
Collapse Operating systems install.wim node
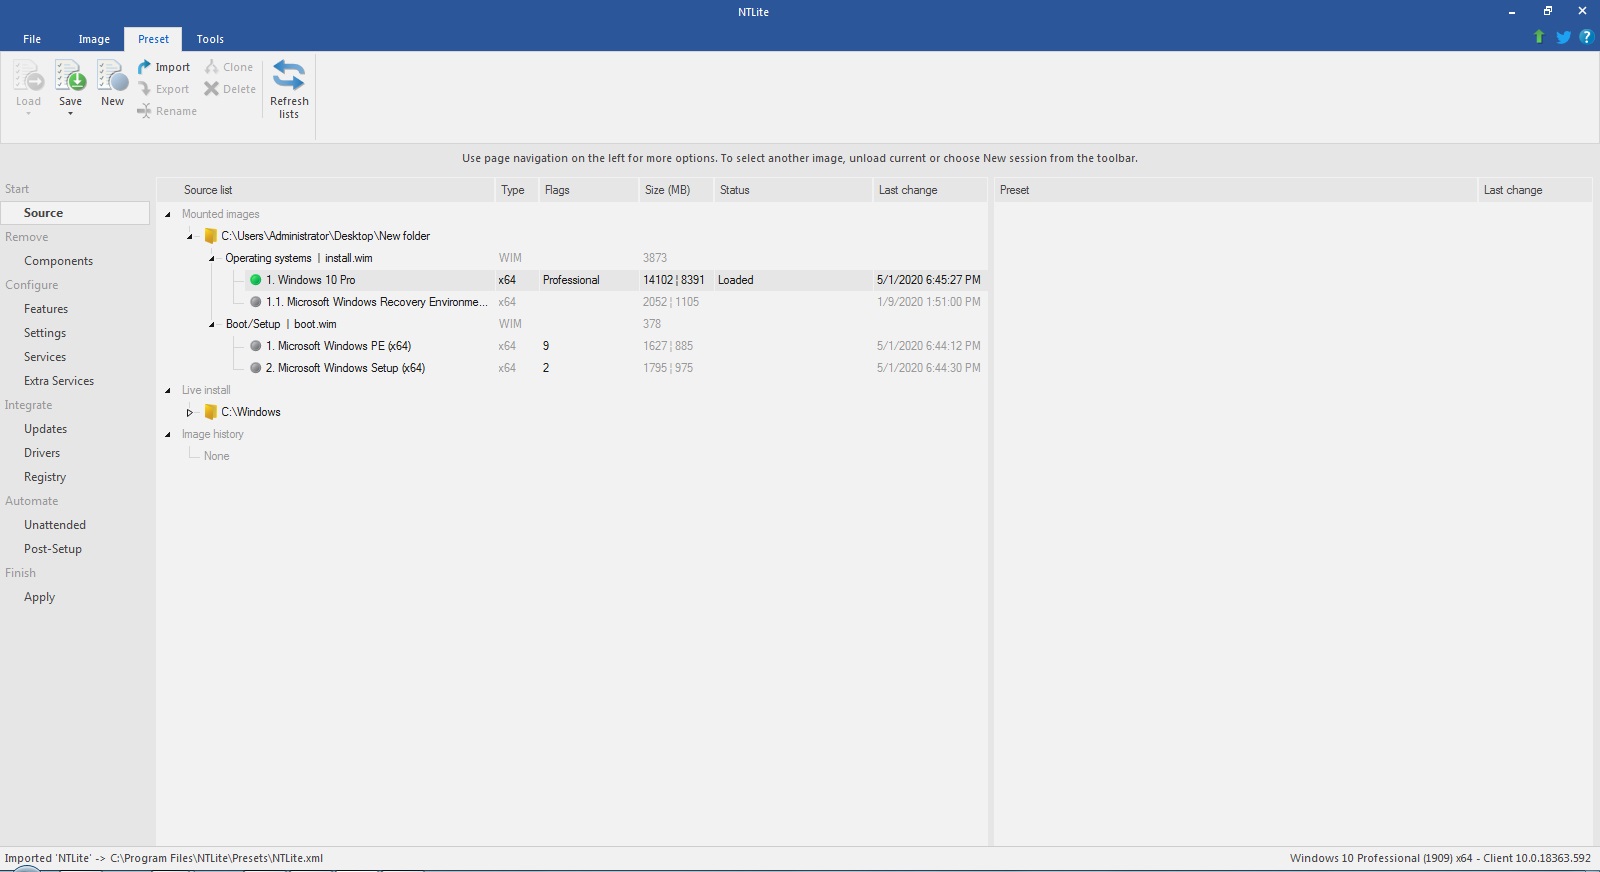coord(211,258)
